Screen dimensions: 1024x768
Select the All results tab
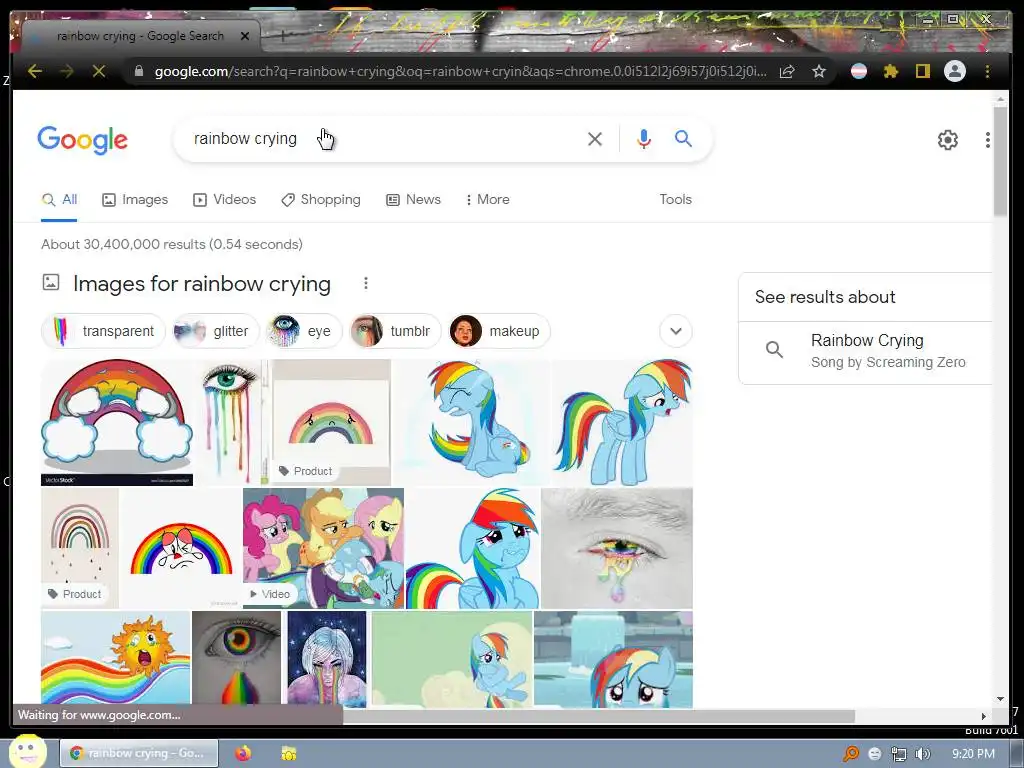(x=59, y=200)
